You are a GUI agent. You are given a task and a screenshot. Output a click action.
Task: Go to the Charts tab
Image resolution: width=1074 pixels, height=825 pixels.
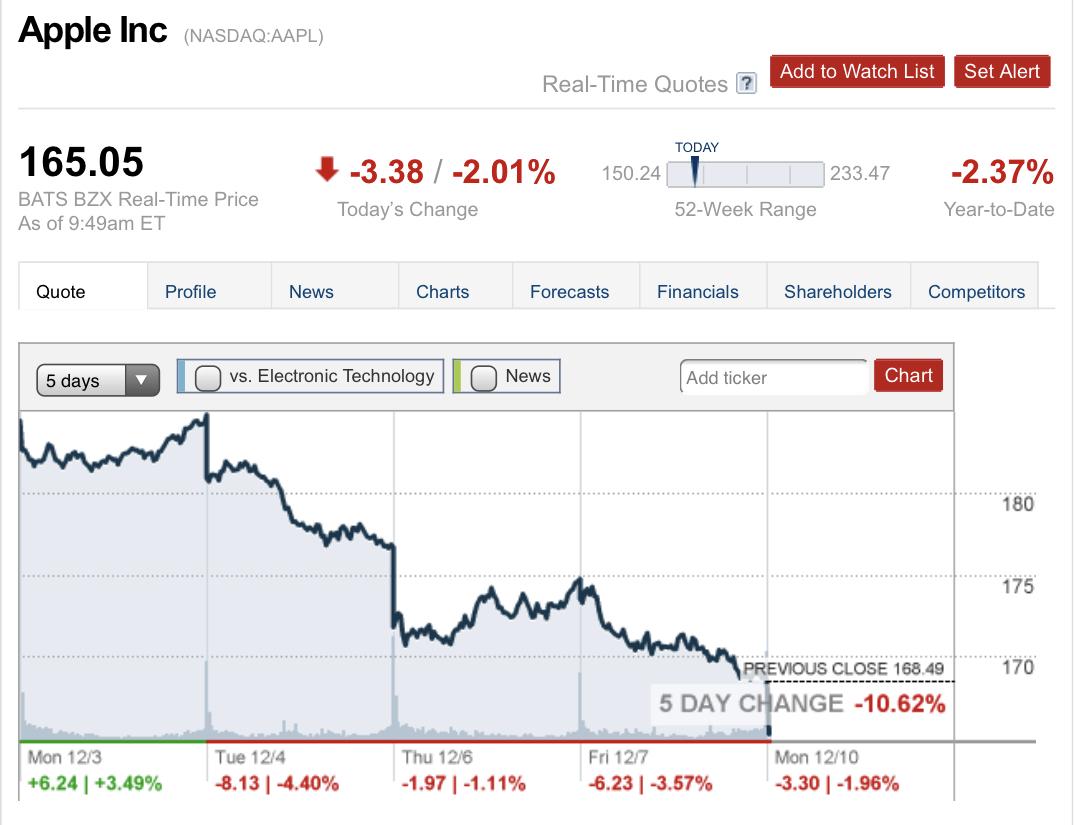(x=442, y=291)
